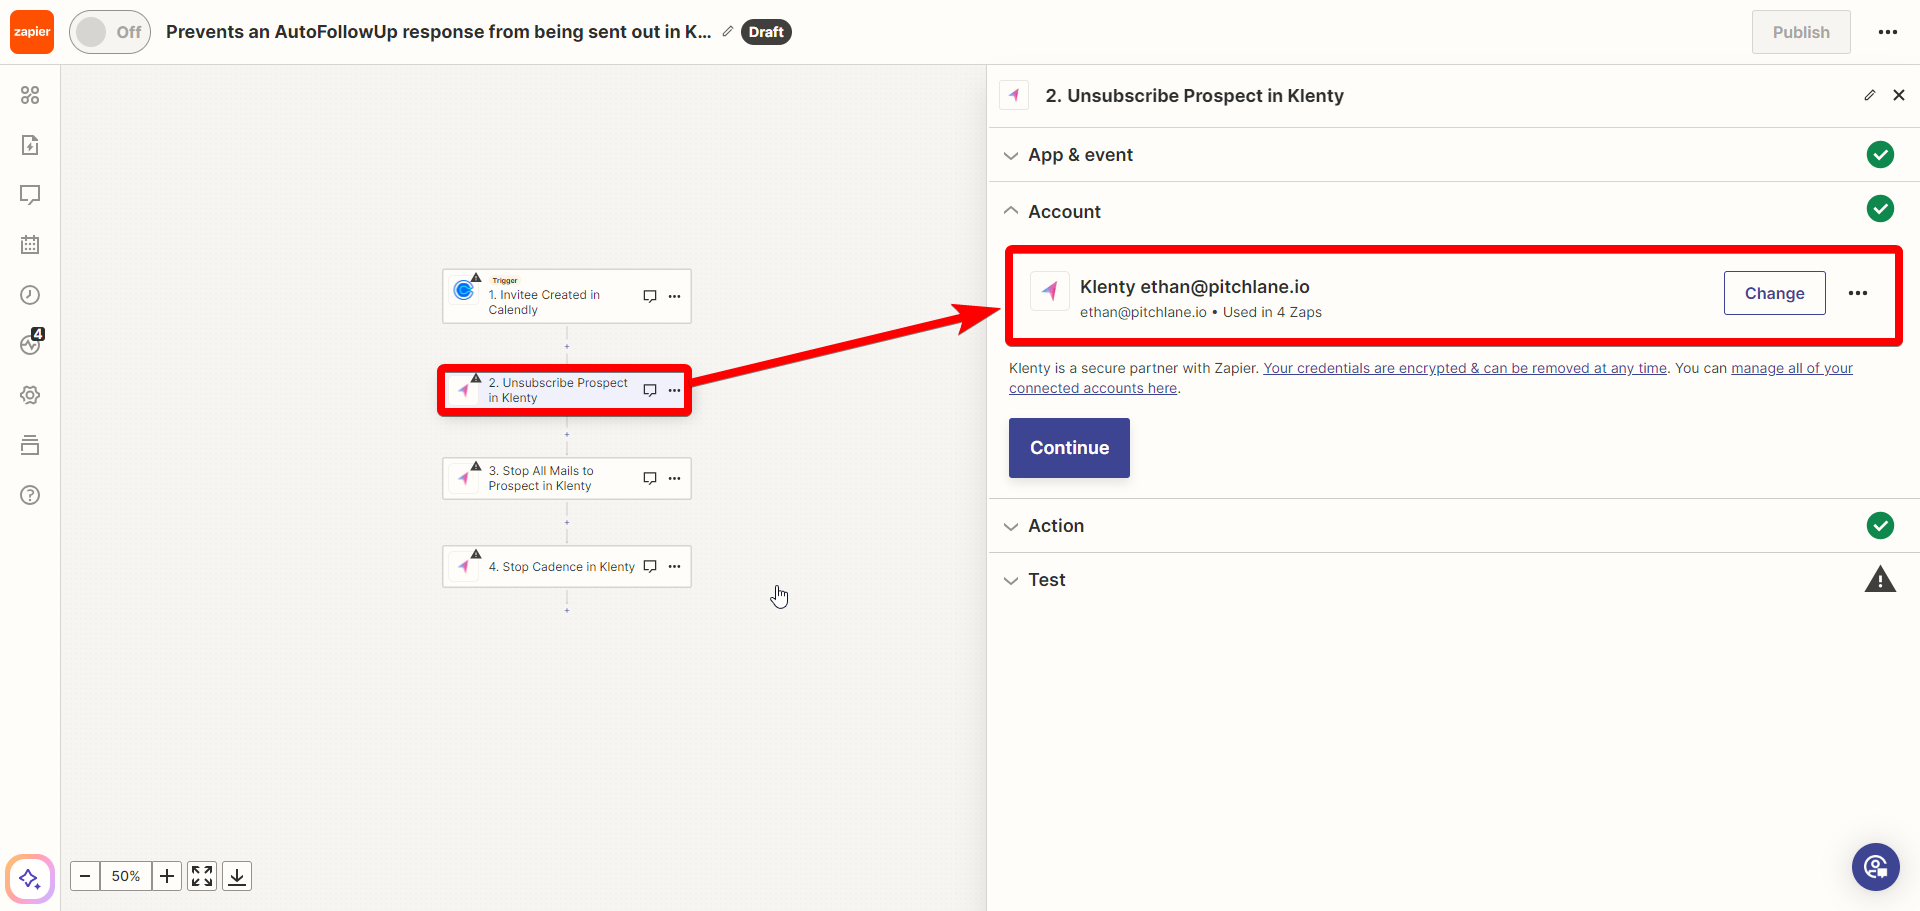This screenshot has width=1920, height=911.
Task: Open the credentials are encrypted link
Action: coord(1465,368)
